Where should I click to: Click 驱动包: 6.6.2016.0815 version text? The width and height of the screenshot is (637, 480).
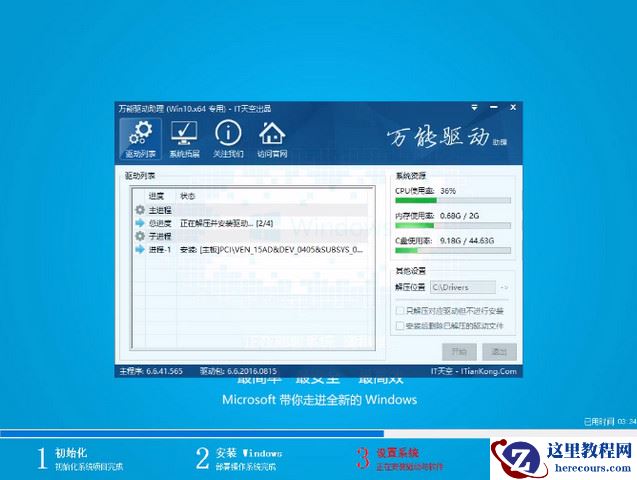pos(238,371)
